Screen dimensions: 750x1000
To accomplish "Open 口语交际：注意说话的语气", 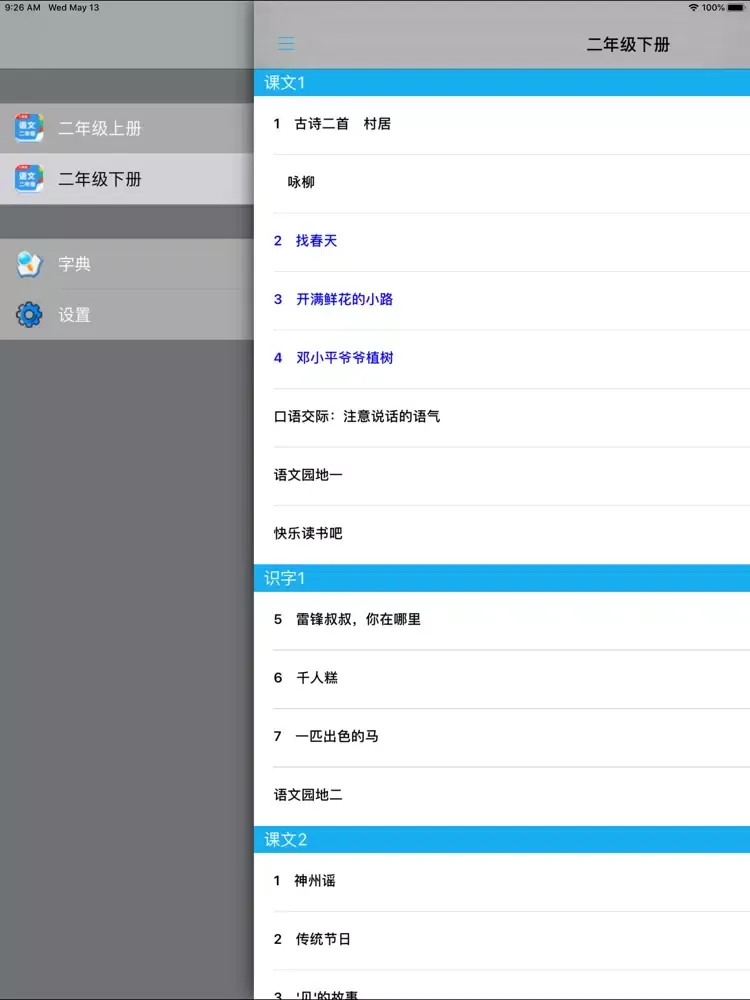I will tap(502, 417).
